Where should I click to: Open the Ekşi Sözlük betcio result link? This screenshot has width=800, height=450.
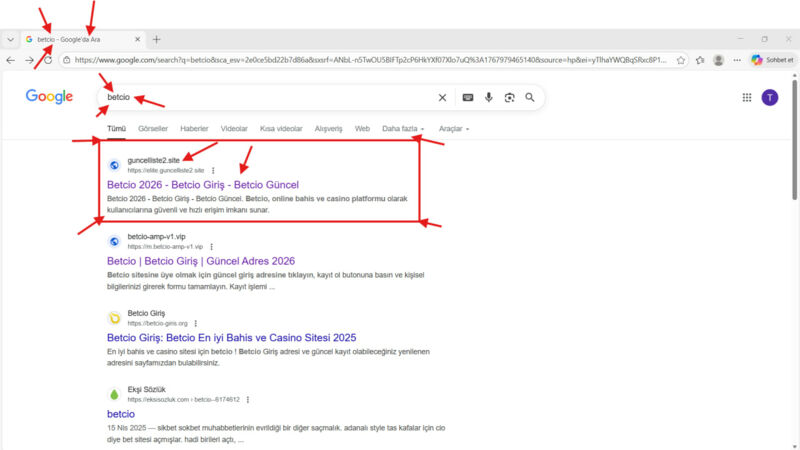tap(121, 414)
